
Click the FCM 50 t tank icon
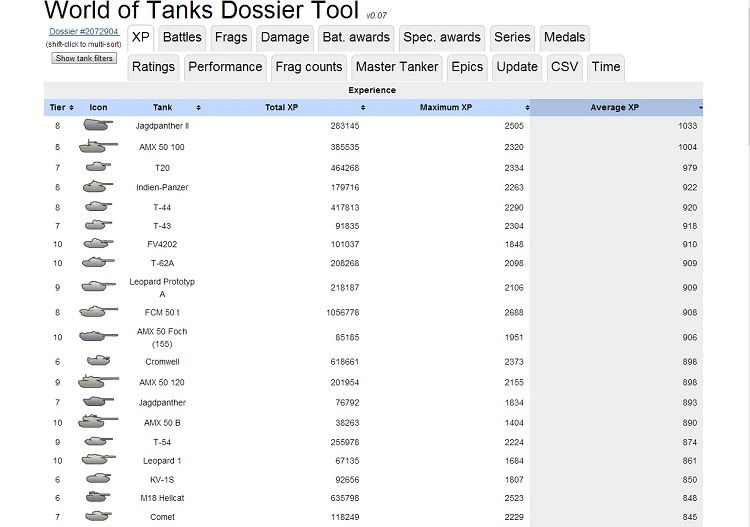coord(98,312)
